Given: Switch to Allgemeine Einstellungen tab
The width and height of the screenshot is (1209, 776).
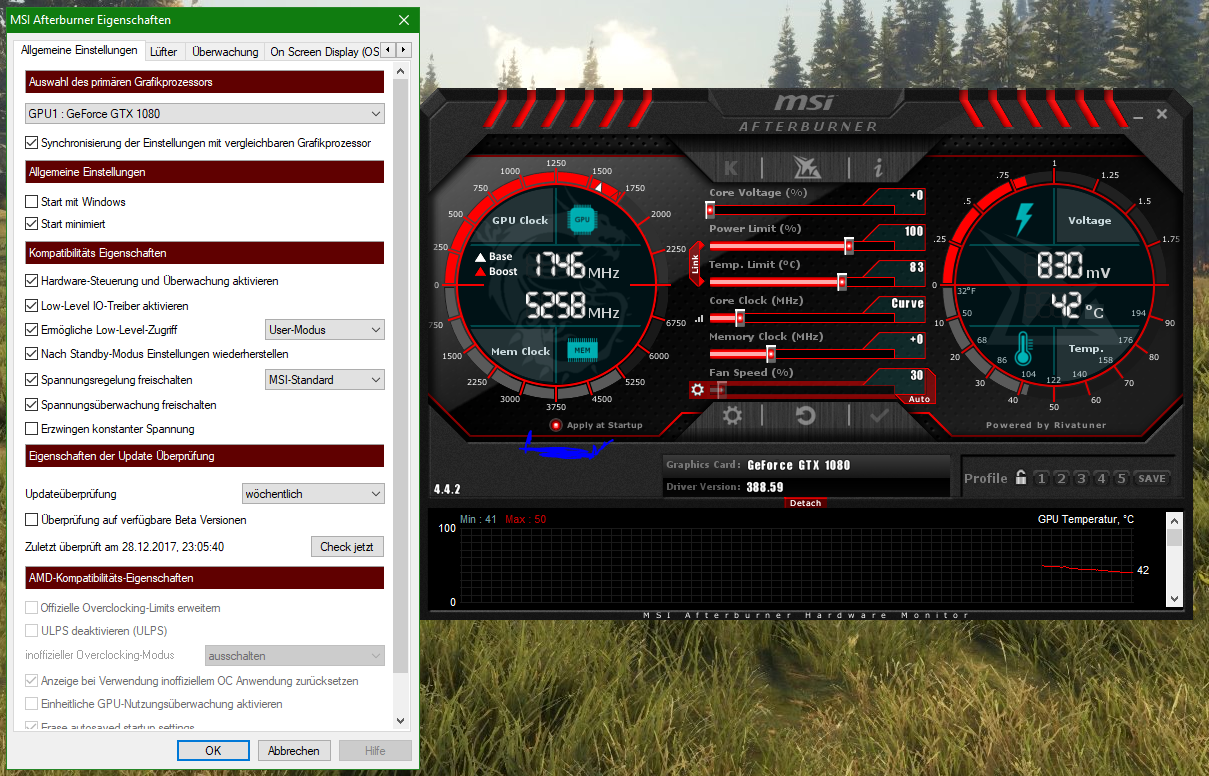Looking at the screenshot, I should click(79, 51).
